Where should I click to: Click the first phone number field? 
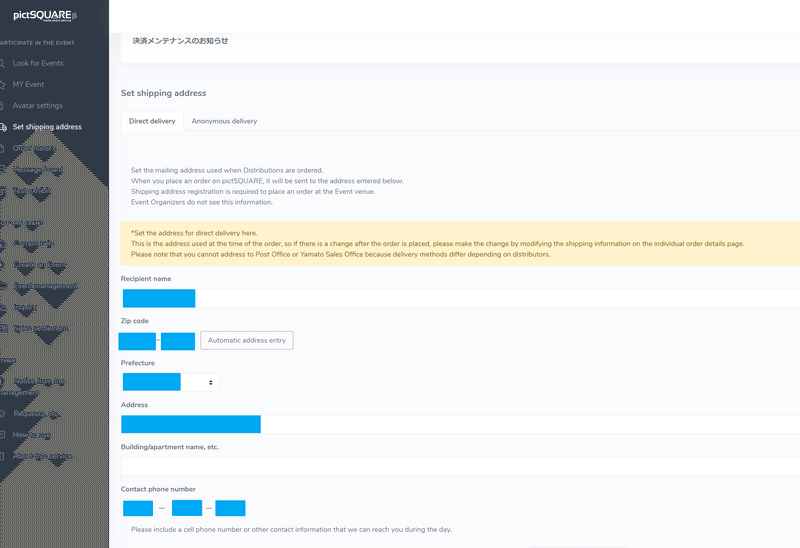pyautogui.click(x=138, y=508)
